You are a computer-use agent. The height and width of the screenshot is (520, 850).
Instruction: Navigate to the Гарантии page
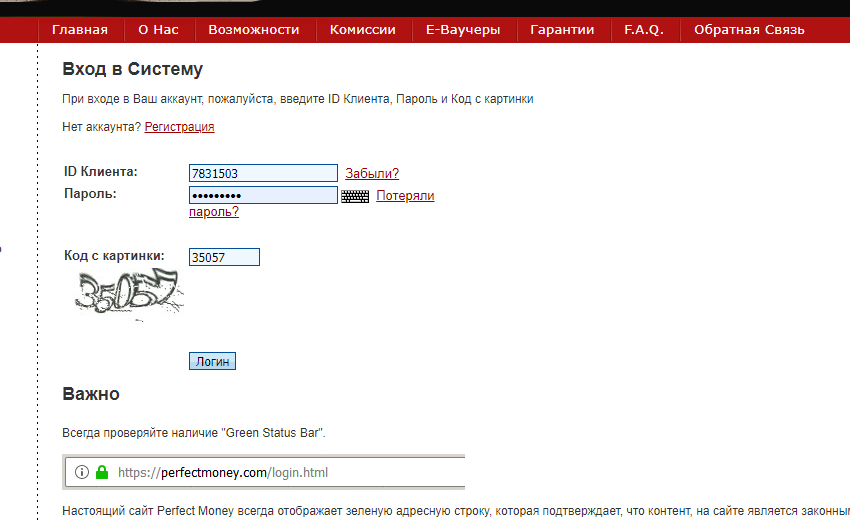pyautogui.click(x=562, y=30)
